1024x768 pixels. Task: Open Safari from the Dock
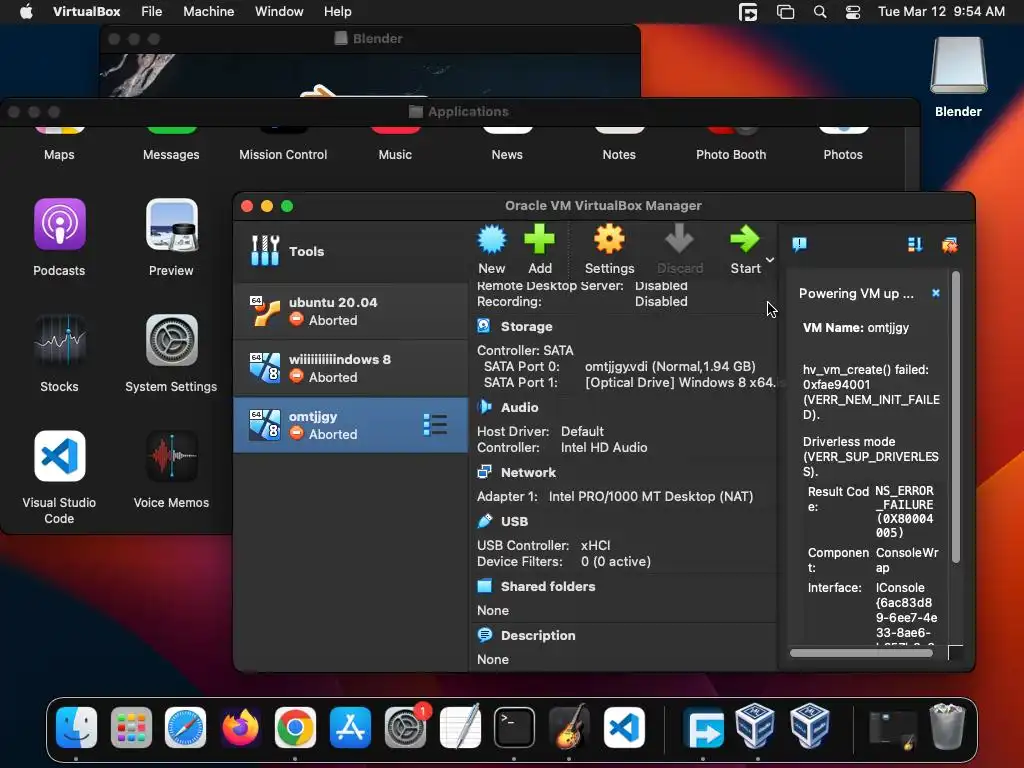185,728
